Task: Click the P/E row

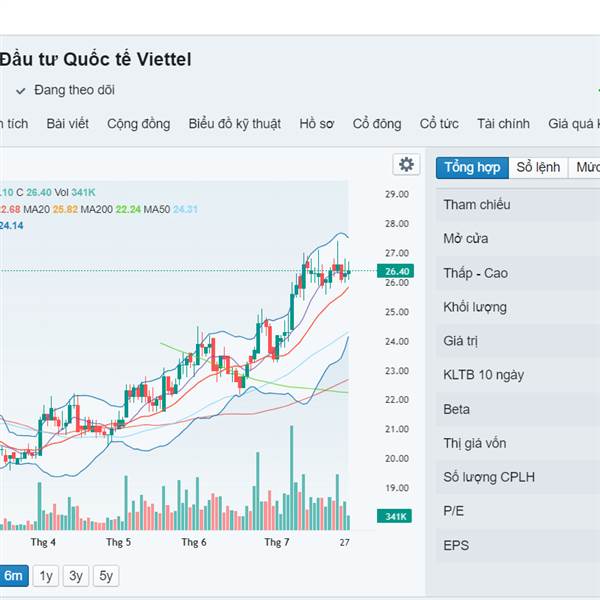Action: 518,511
